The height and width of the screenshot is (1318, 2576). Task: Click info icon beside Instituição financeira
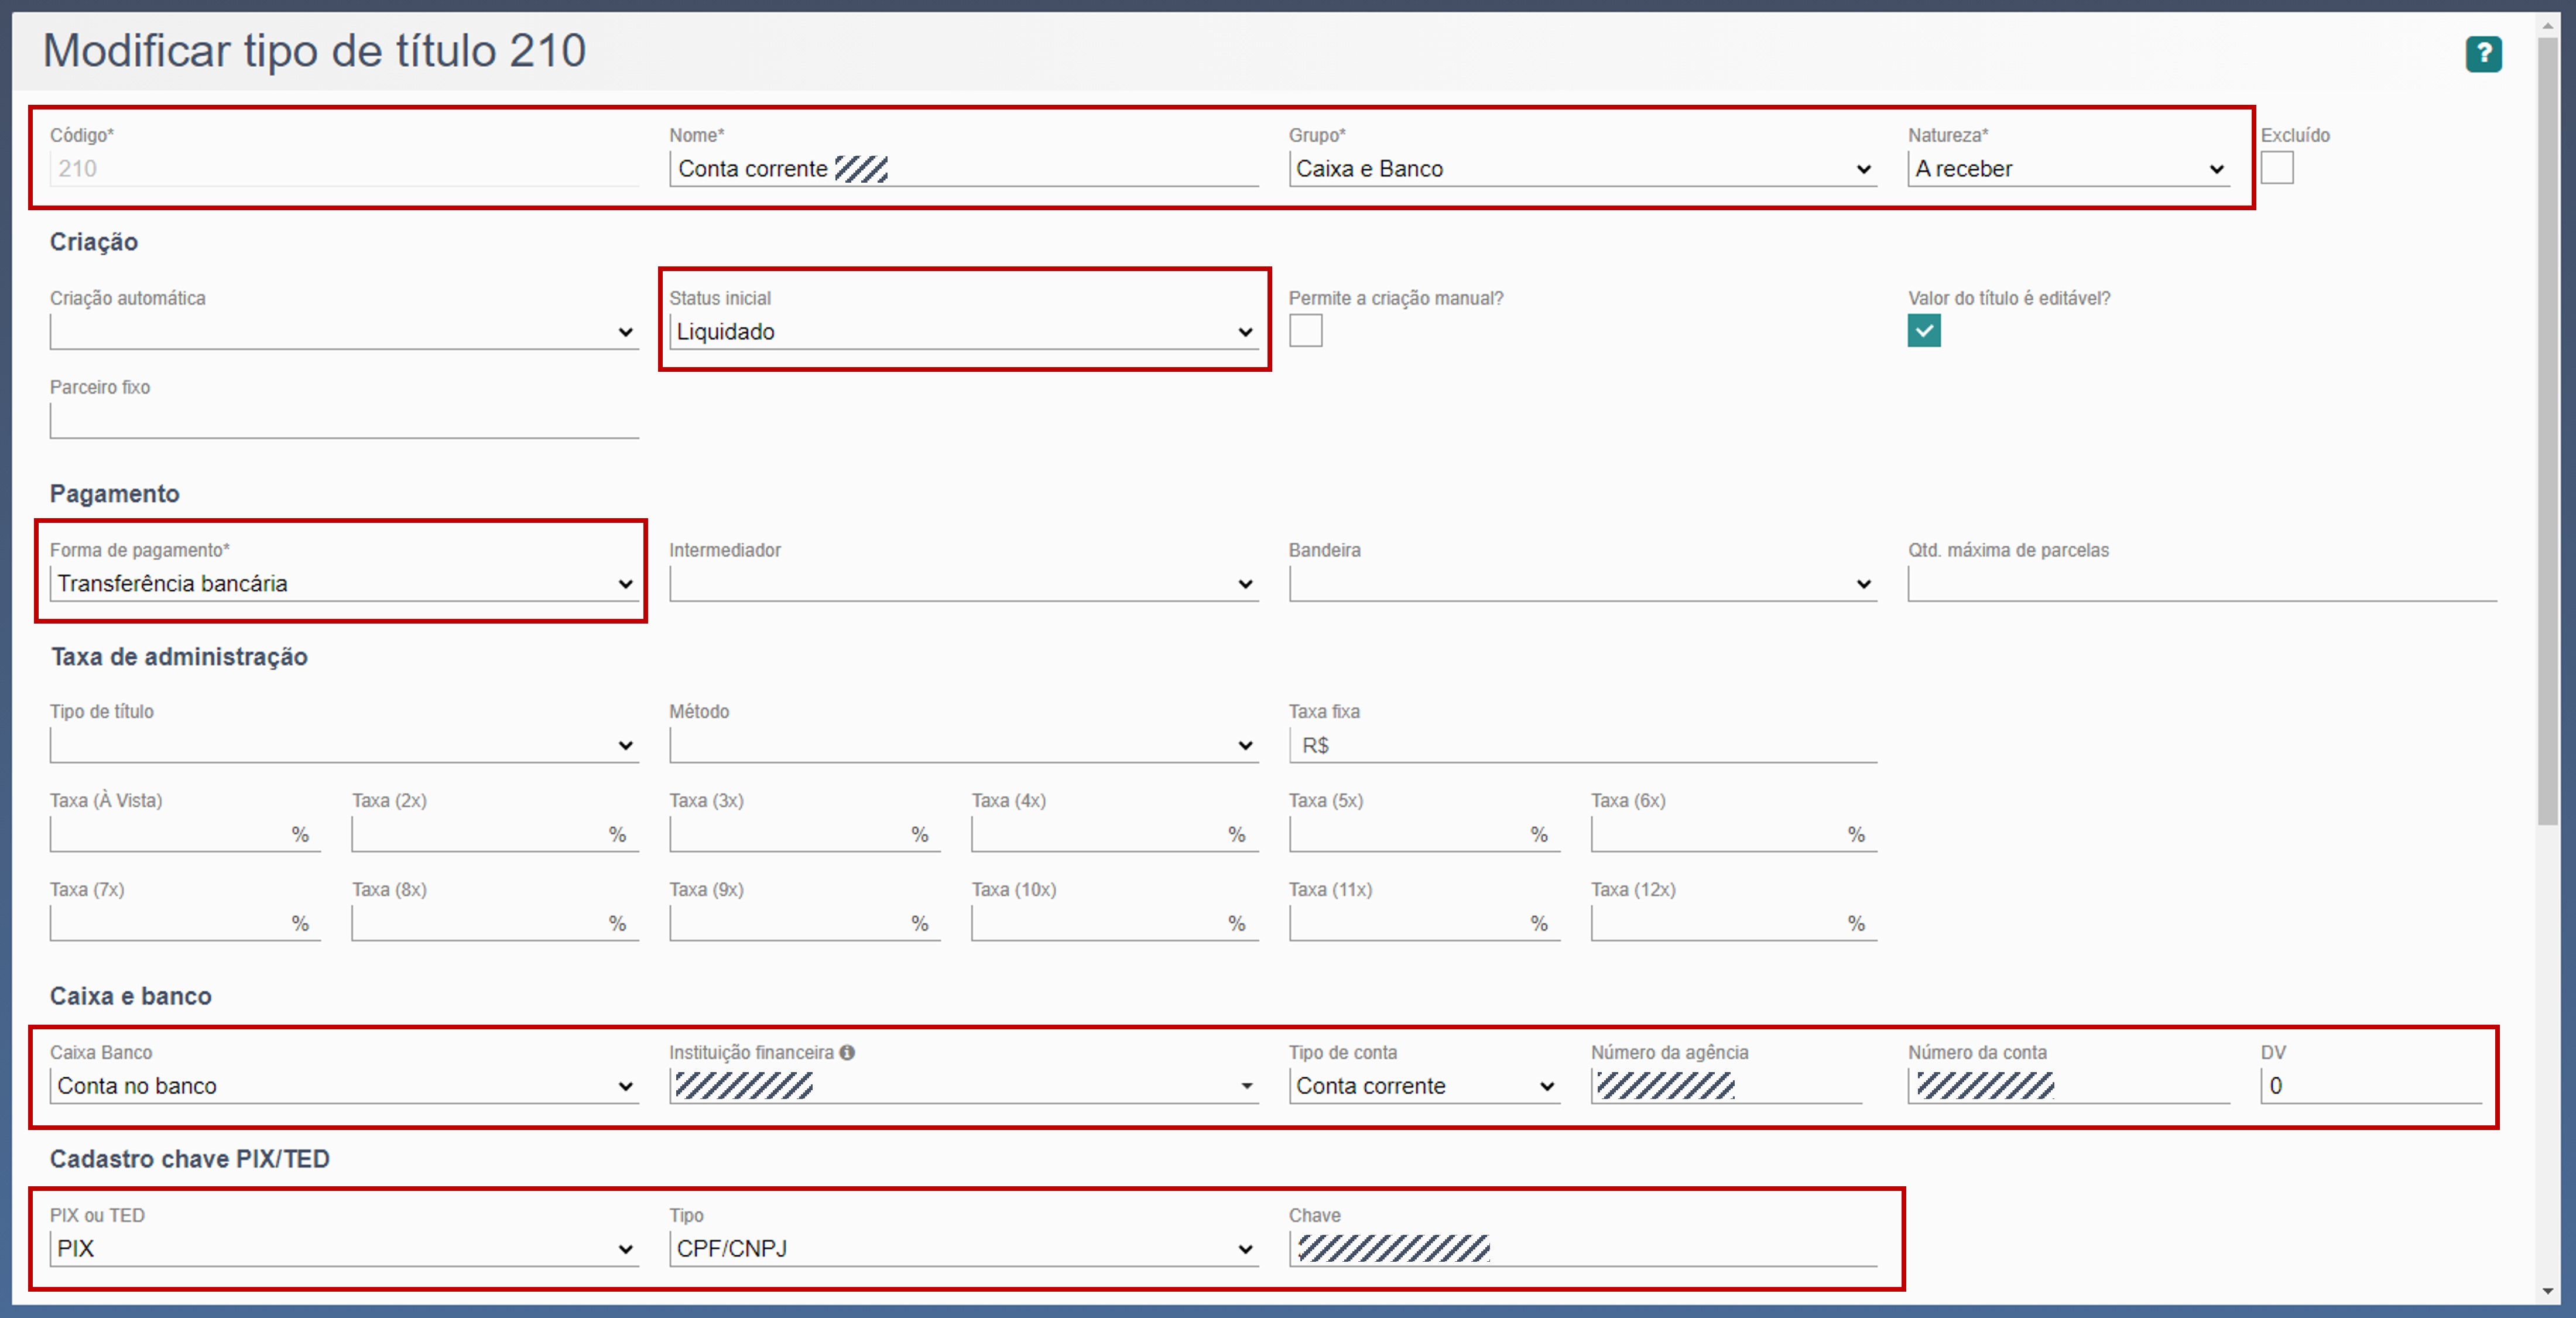click(847, 1052)
